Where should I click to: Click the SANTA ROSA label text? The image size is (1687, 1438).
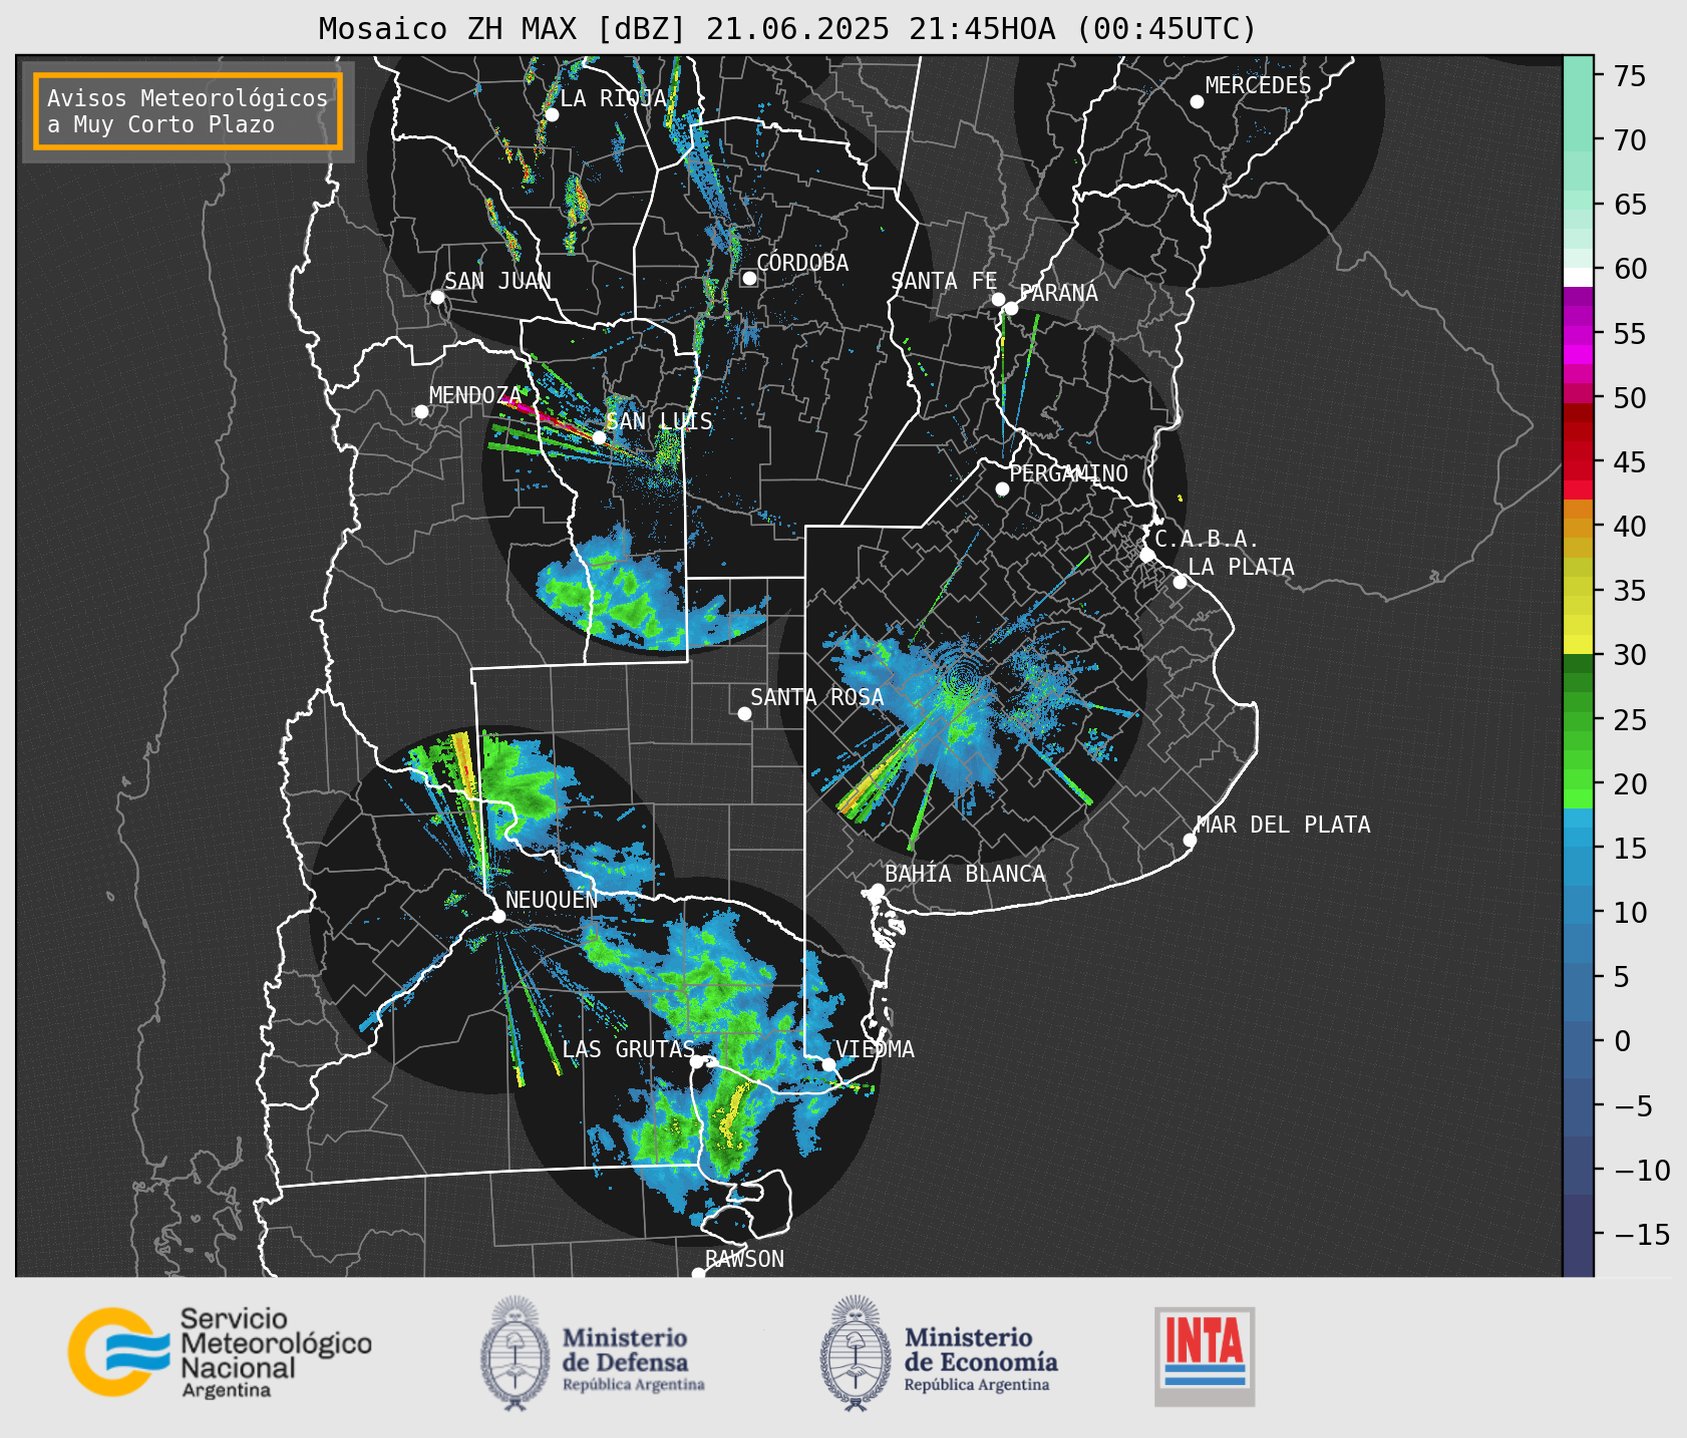[x=817, y=697]
